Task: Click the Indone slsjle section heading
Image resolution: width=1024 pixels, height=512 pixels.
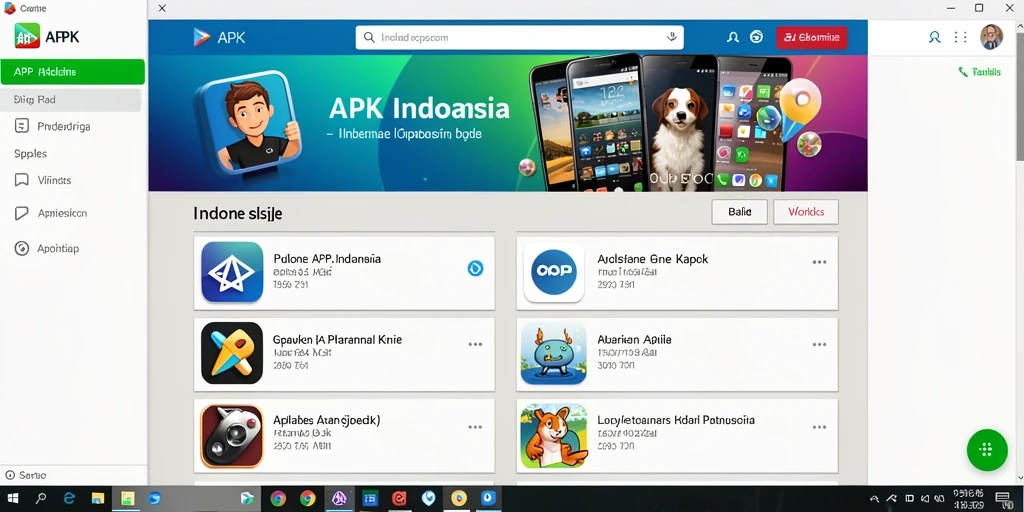Action: pyautogui.click(x=238, y=214)
